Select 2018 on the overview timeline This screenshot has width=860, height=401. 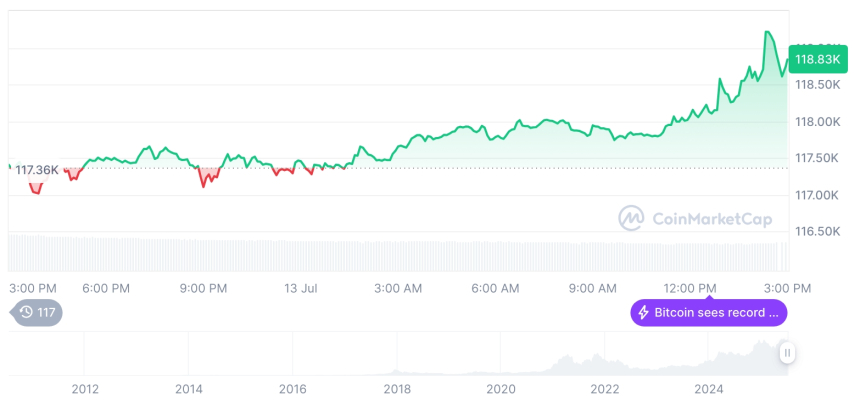(397, 388)
